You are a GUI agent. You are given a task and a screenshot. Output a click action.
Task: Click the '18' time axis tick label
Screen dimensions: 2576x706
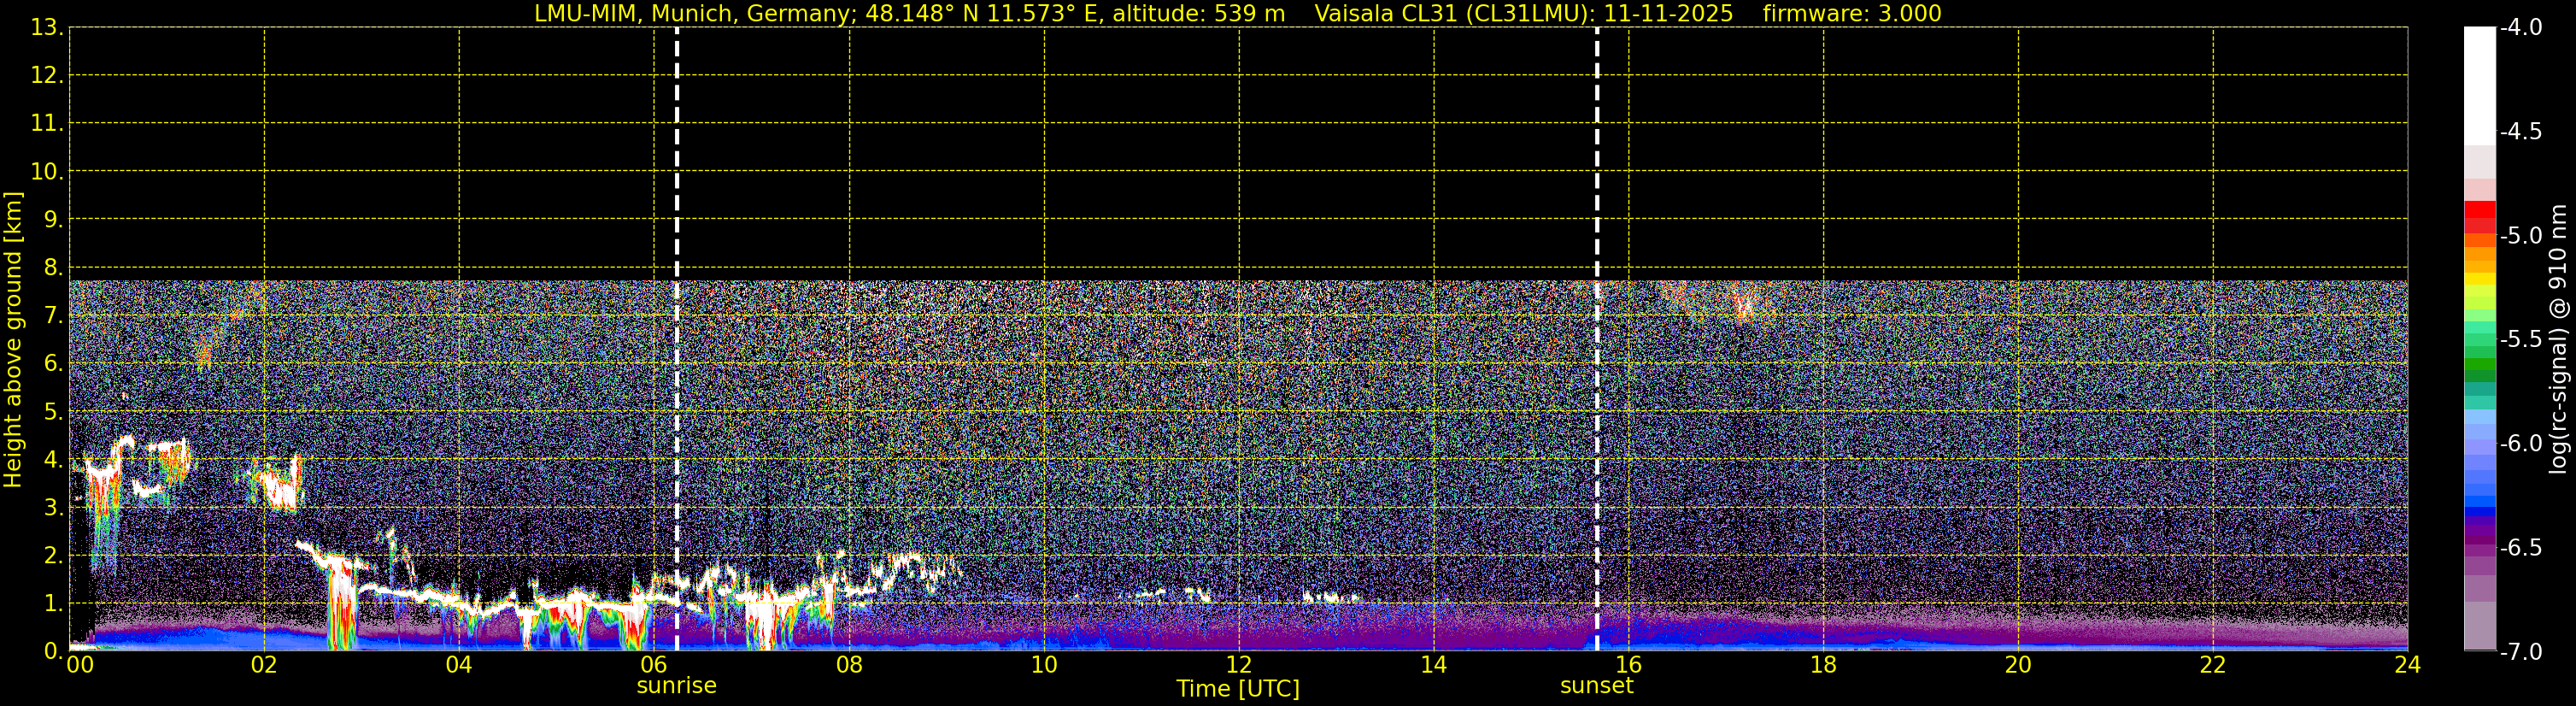pyautogui.click(x=1824, y=665)
